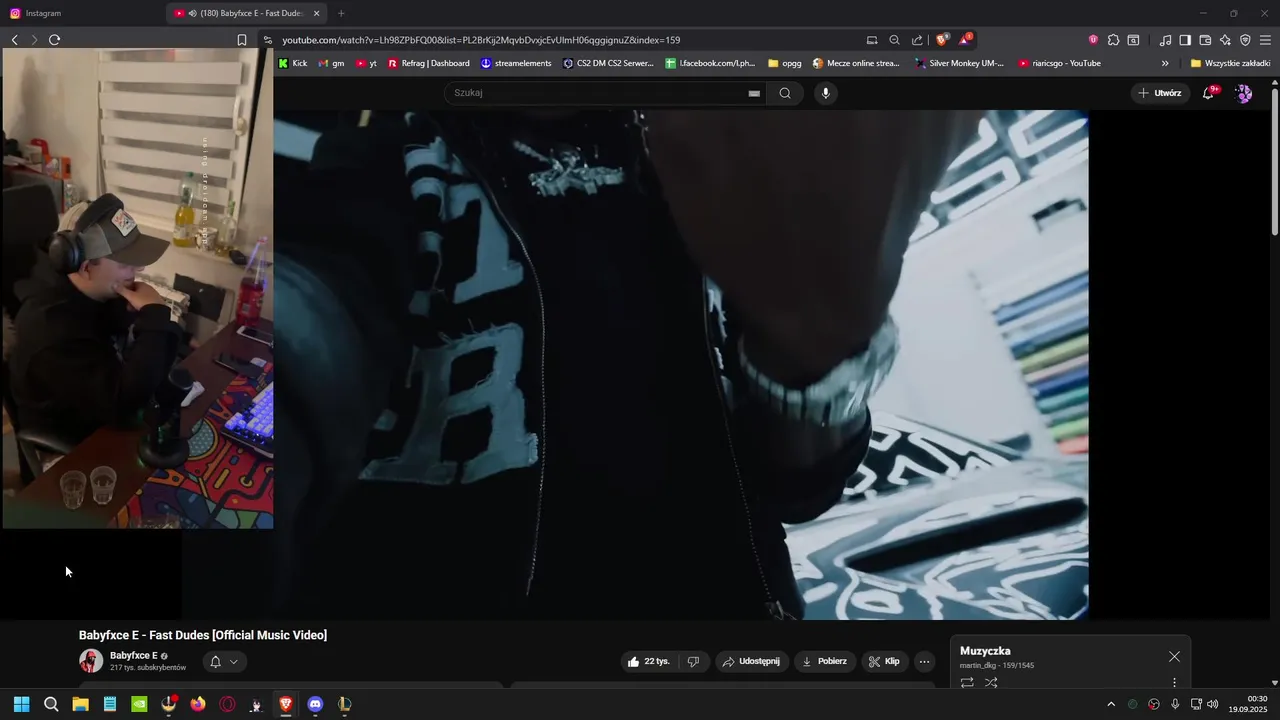Open the YouTube notifications bell
This screenshot has height=720, width=1280.
[1208, 93]
